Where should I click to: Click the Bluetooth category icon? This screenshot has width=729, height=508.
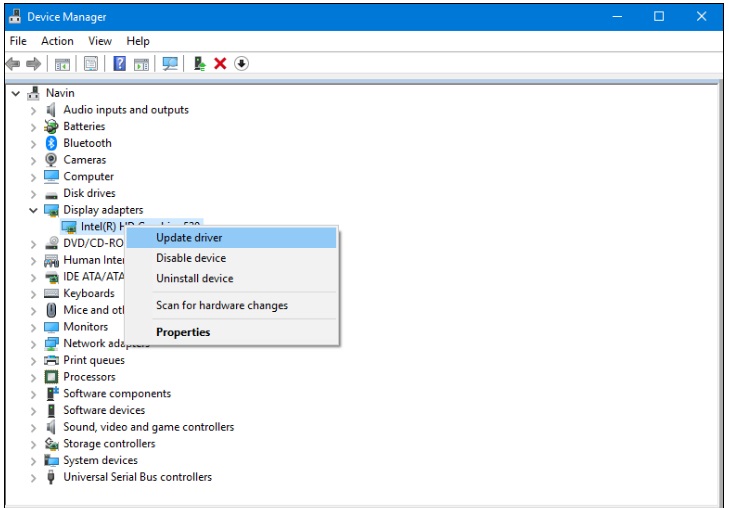(51, 143)
